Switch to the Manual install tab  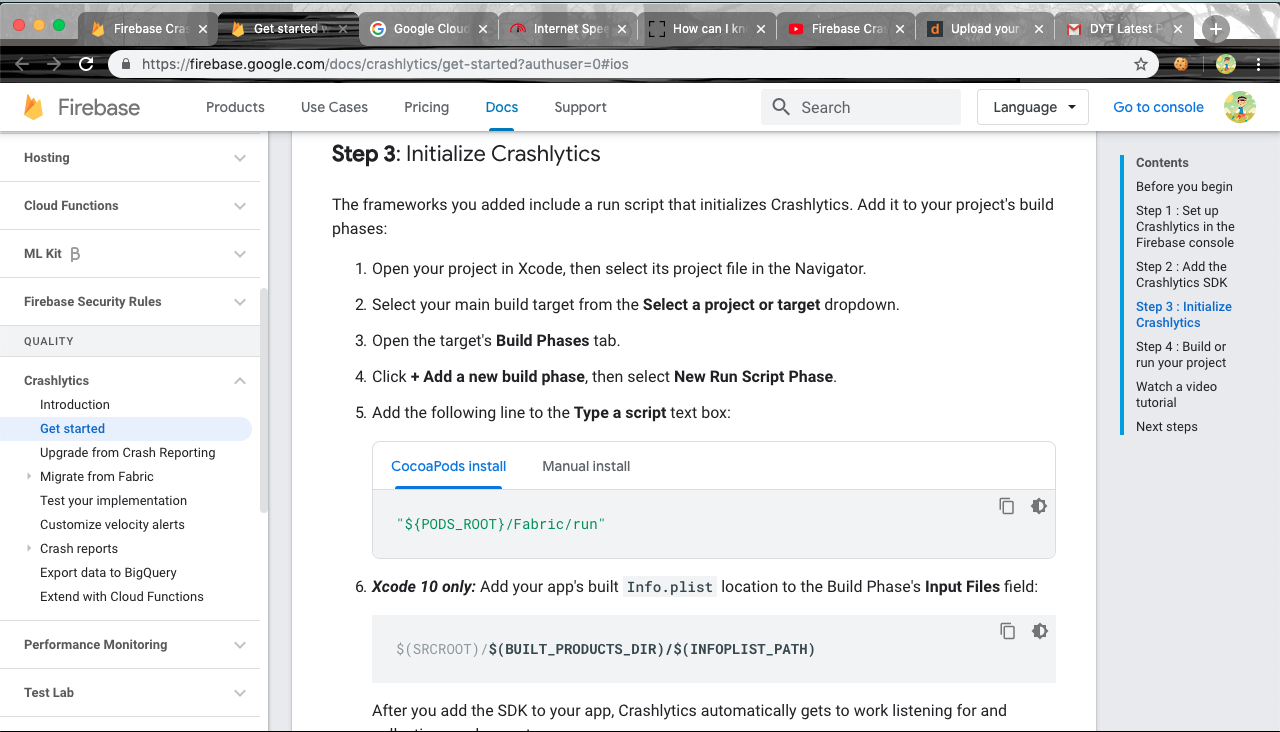pos(586,466)
